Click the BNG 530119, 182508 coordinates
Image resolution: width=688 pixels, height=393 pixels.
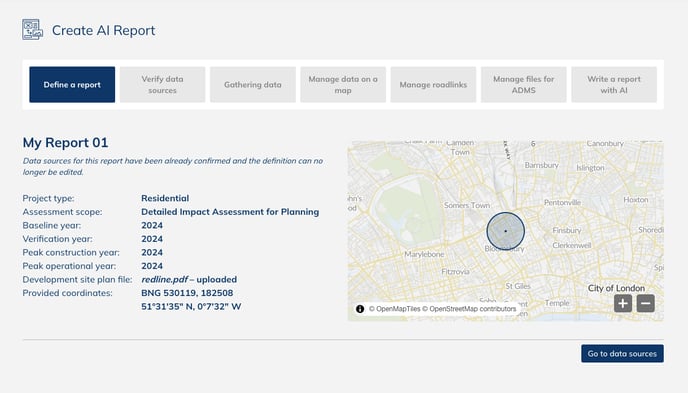click(x=187, y=293)
